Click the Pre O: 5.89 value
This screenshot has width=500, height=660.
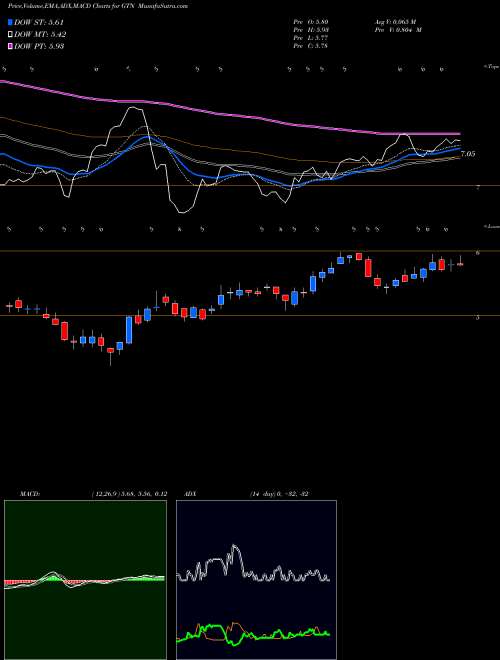pyautogui.click(x=311, y=21)
